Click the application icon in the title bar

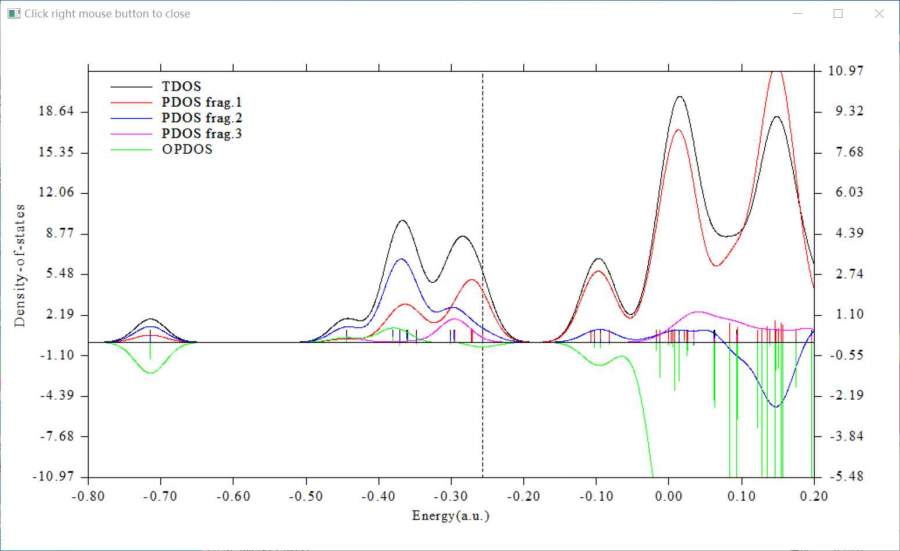pyautogui.click(x=13, y=14)
